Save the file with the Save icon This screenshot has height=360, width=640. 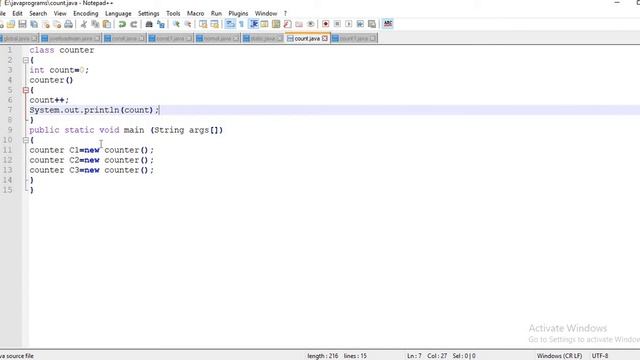22,24
